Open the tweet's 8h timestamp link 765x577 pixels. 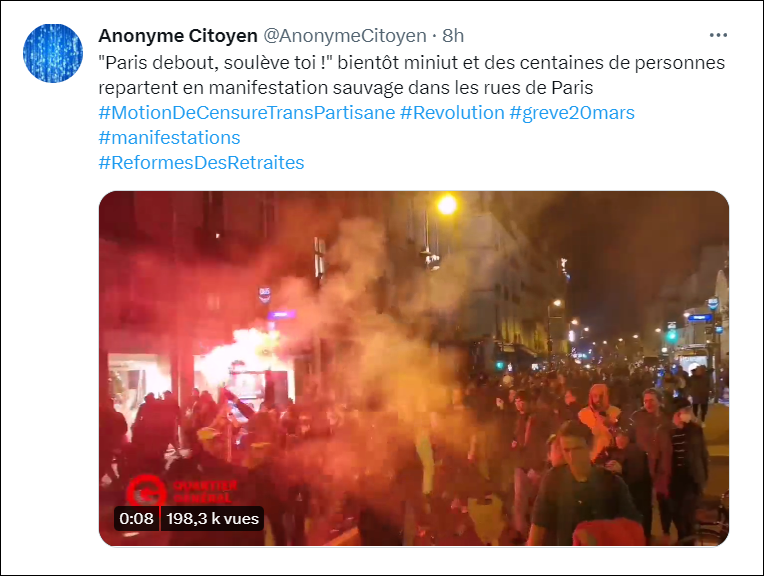[x=453, y=36]
